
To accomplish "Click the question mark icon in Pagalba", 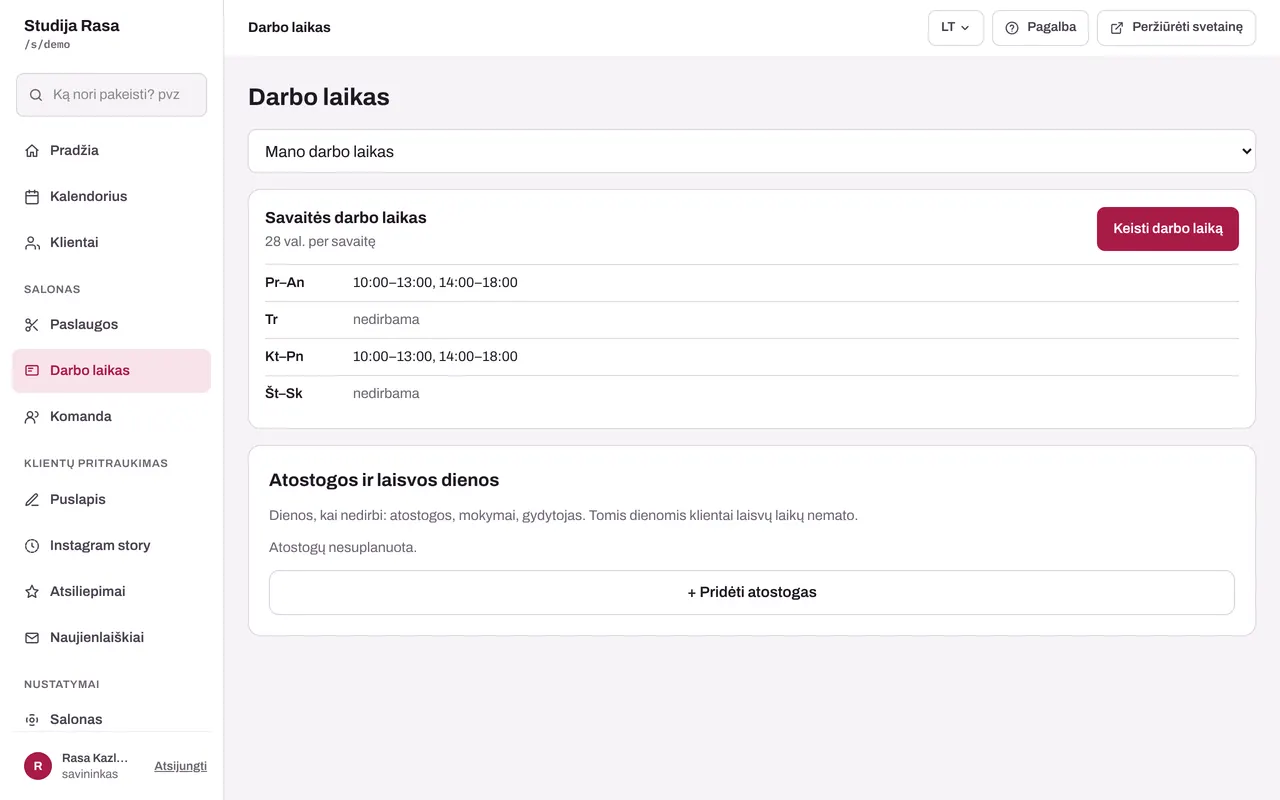I will click(x=1012, y=28).
